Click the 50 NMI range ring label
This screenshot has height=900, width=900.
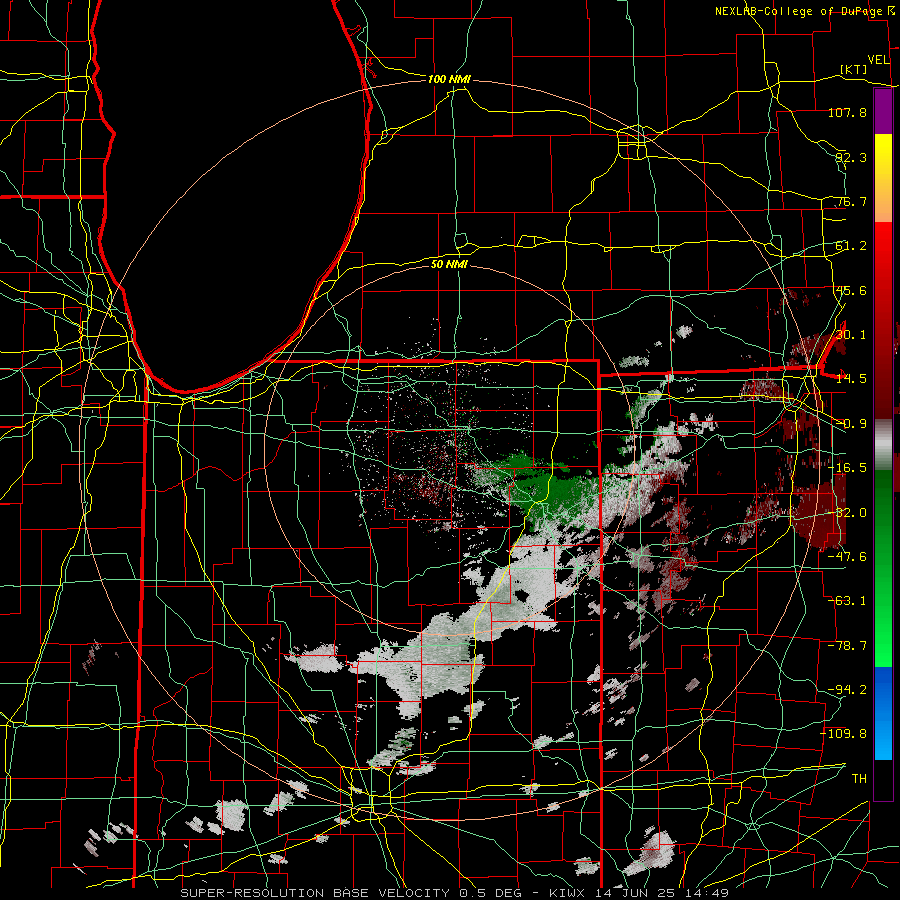[449, 264]
